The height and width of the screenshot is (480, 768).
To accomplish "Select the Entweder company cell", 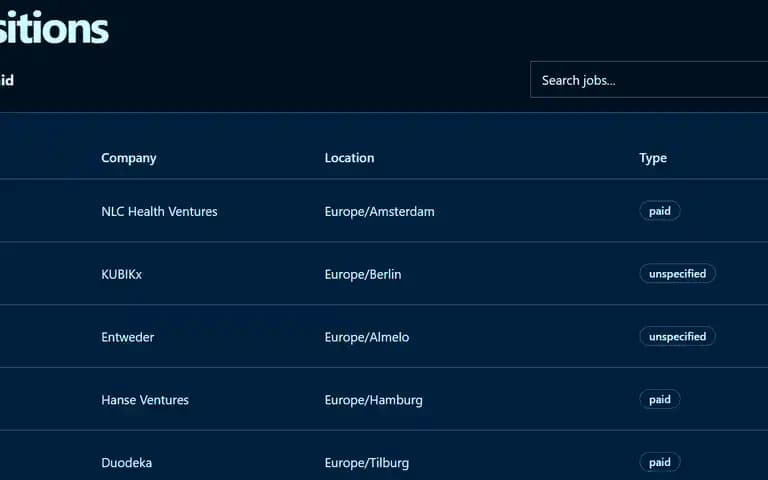I will coord(128,337).
